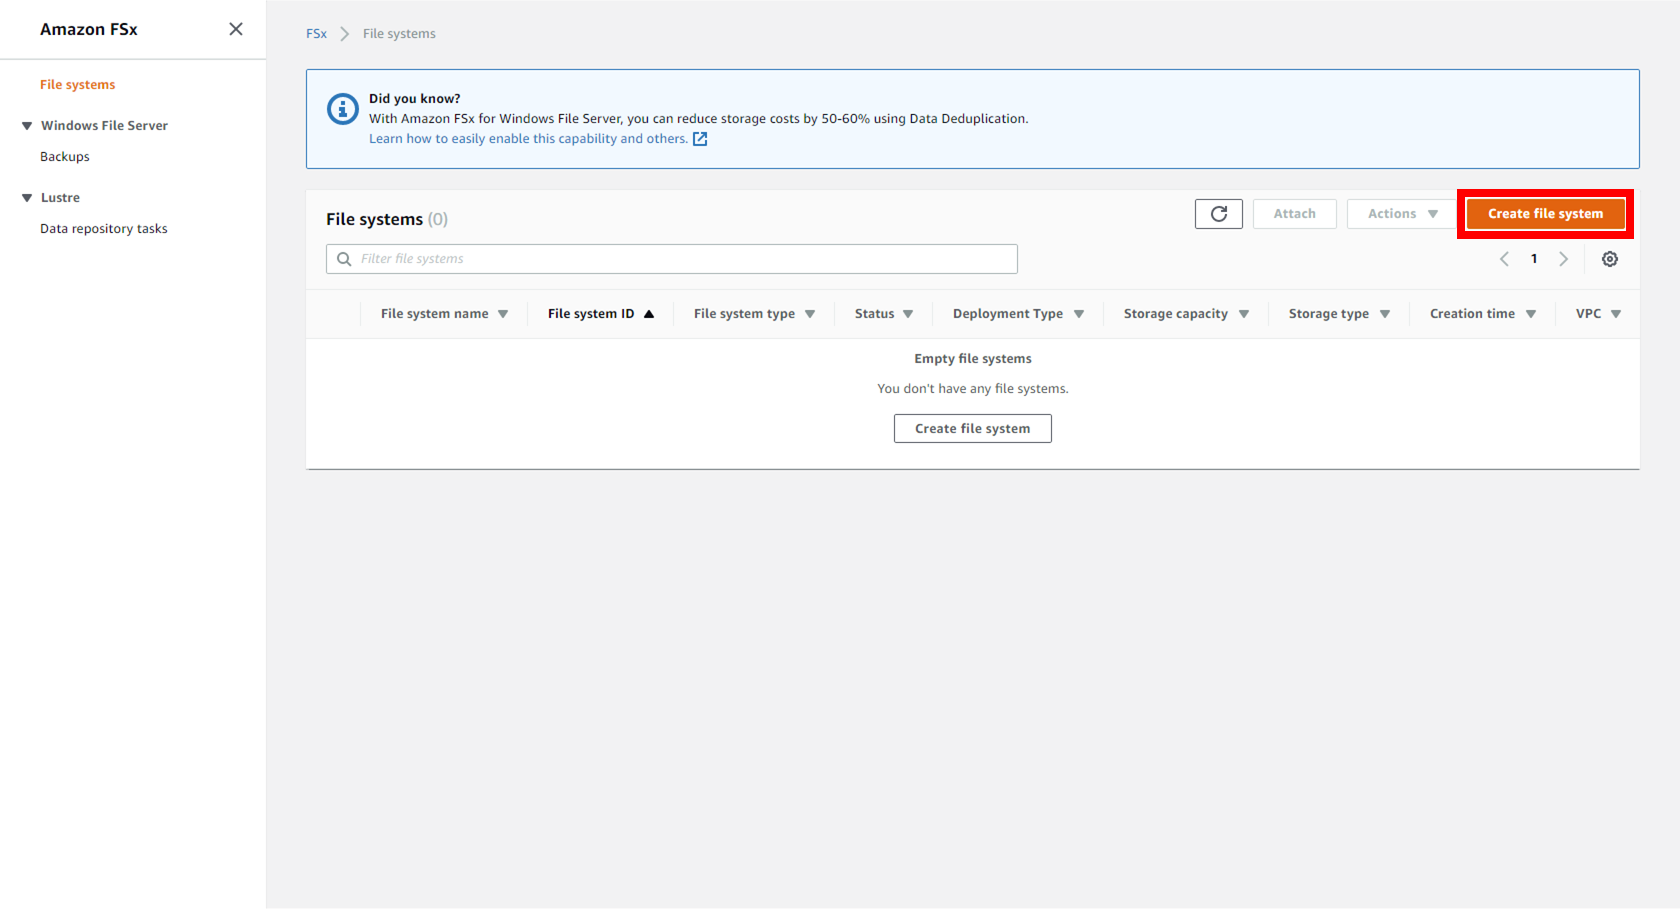
Task: Open the table preferences gear icon
Action: point(1609,259)
